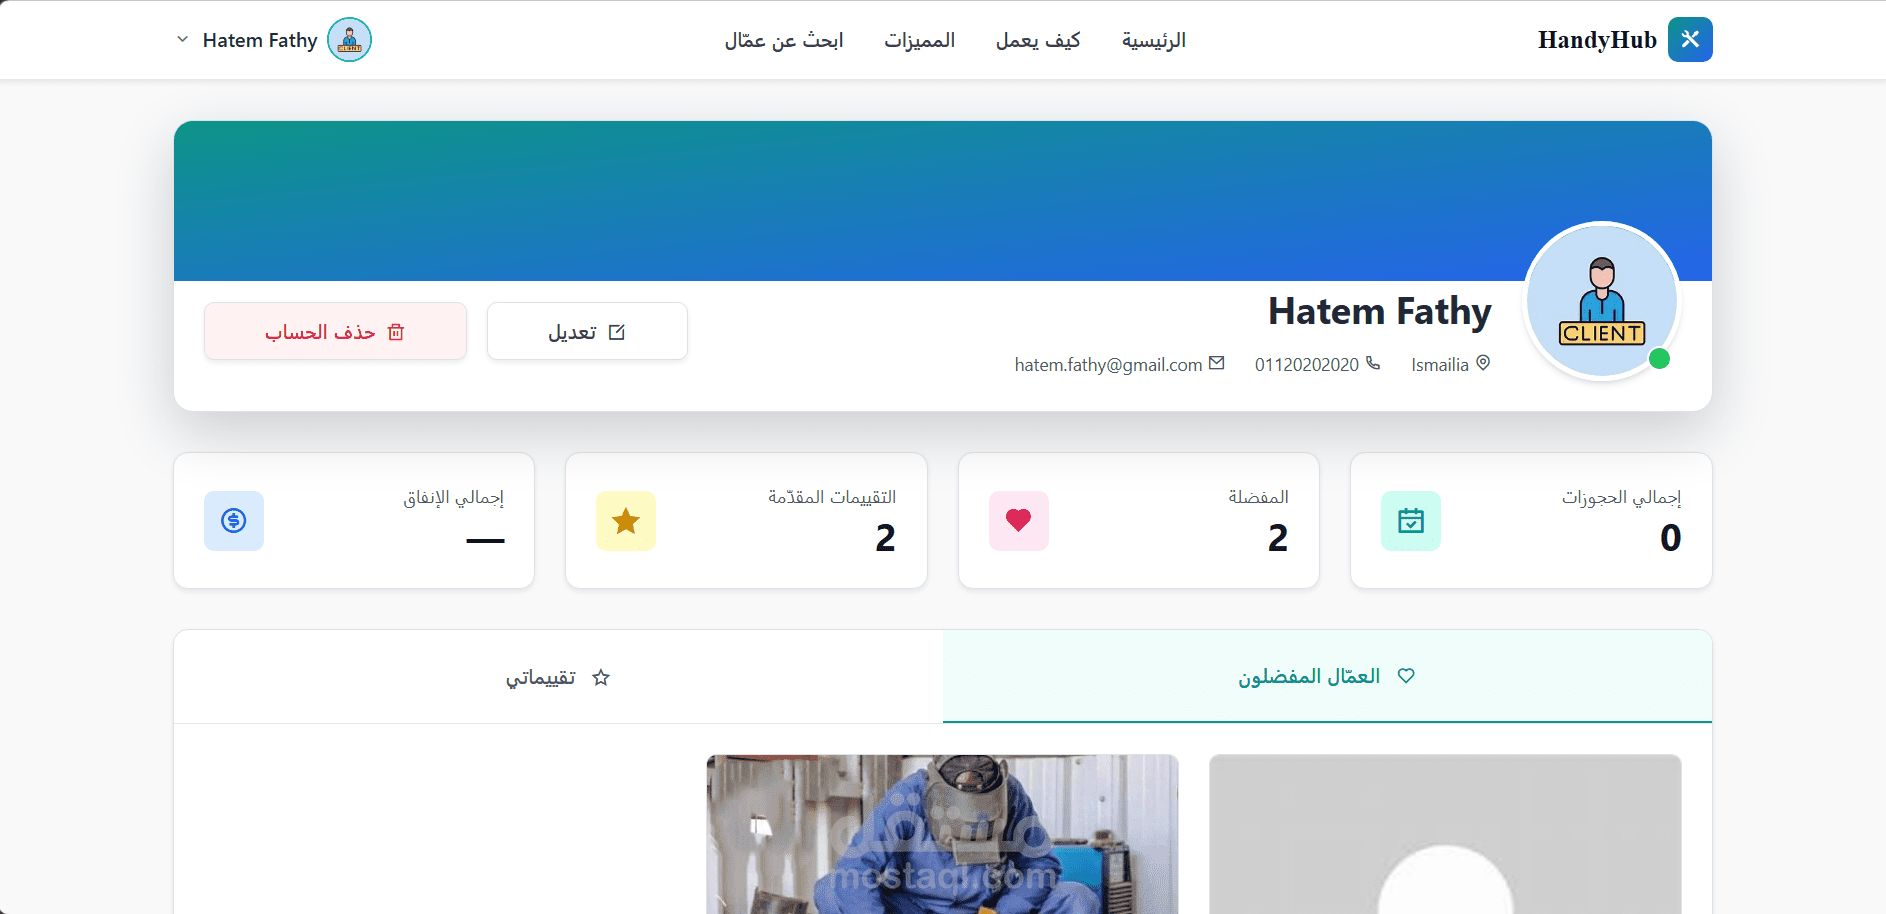The image size is (1886, 914).
Task: Click the phone icon beside 01120202020
Action: [x=1373, y=363]
